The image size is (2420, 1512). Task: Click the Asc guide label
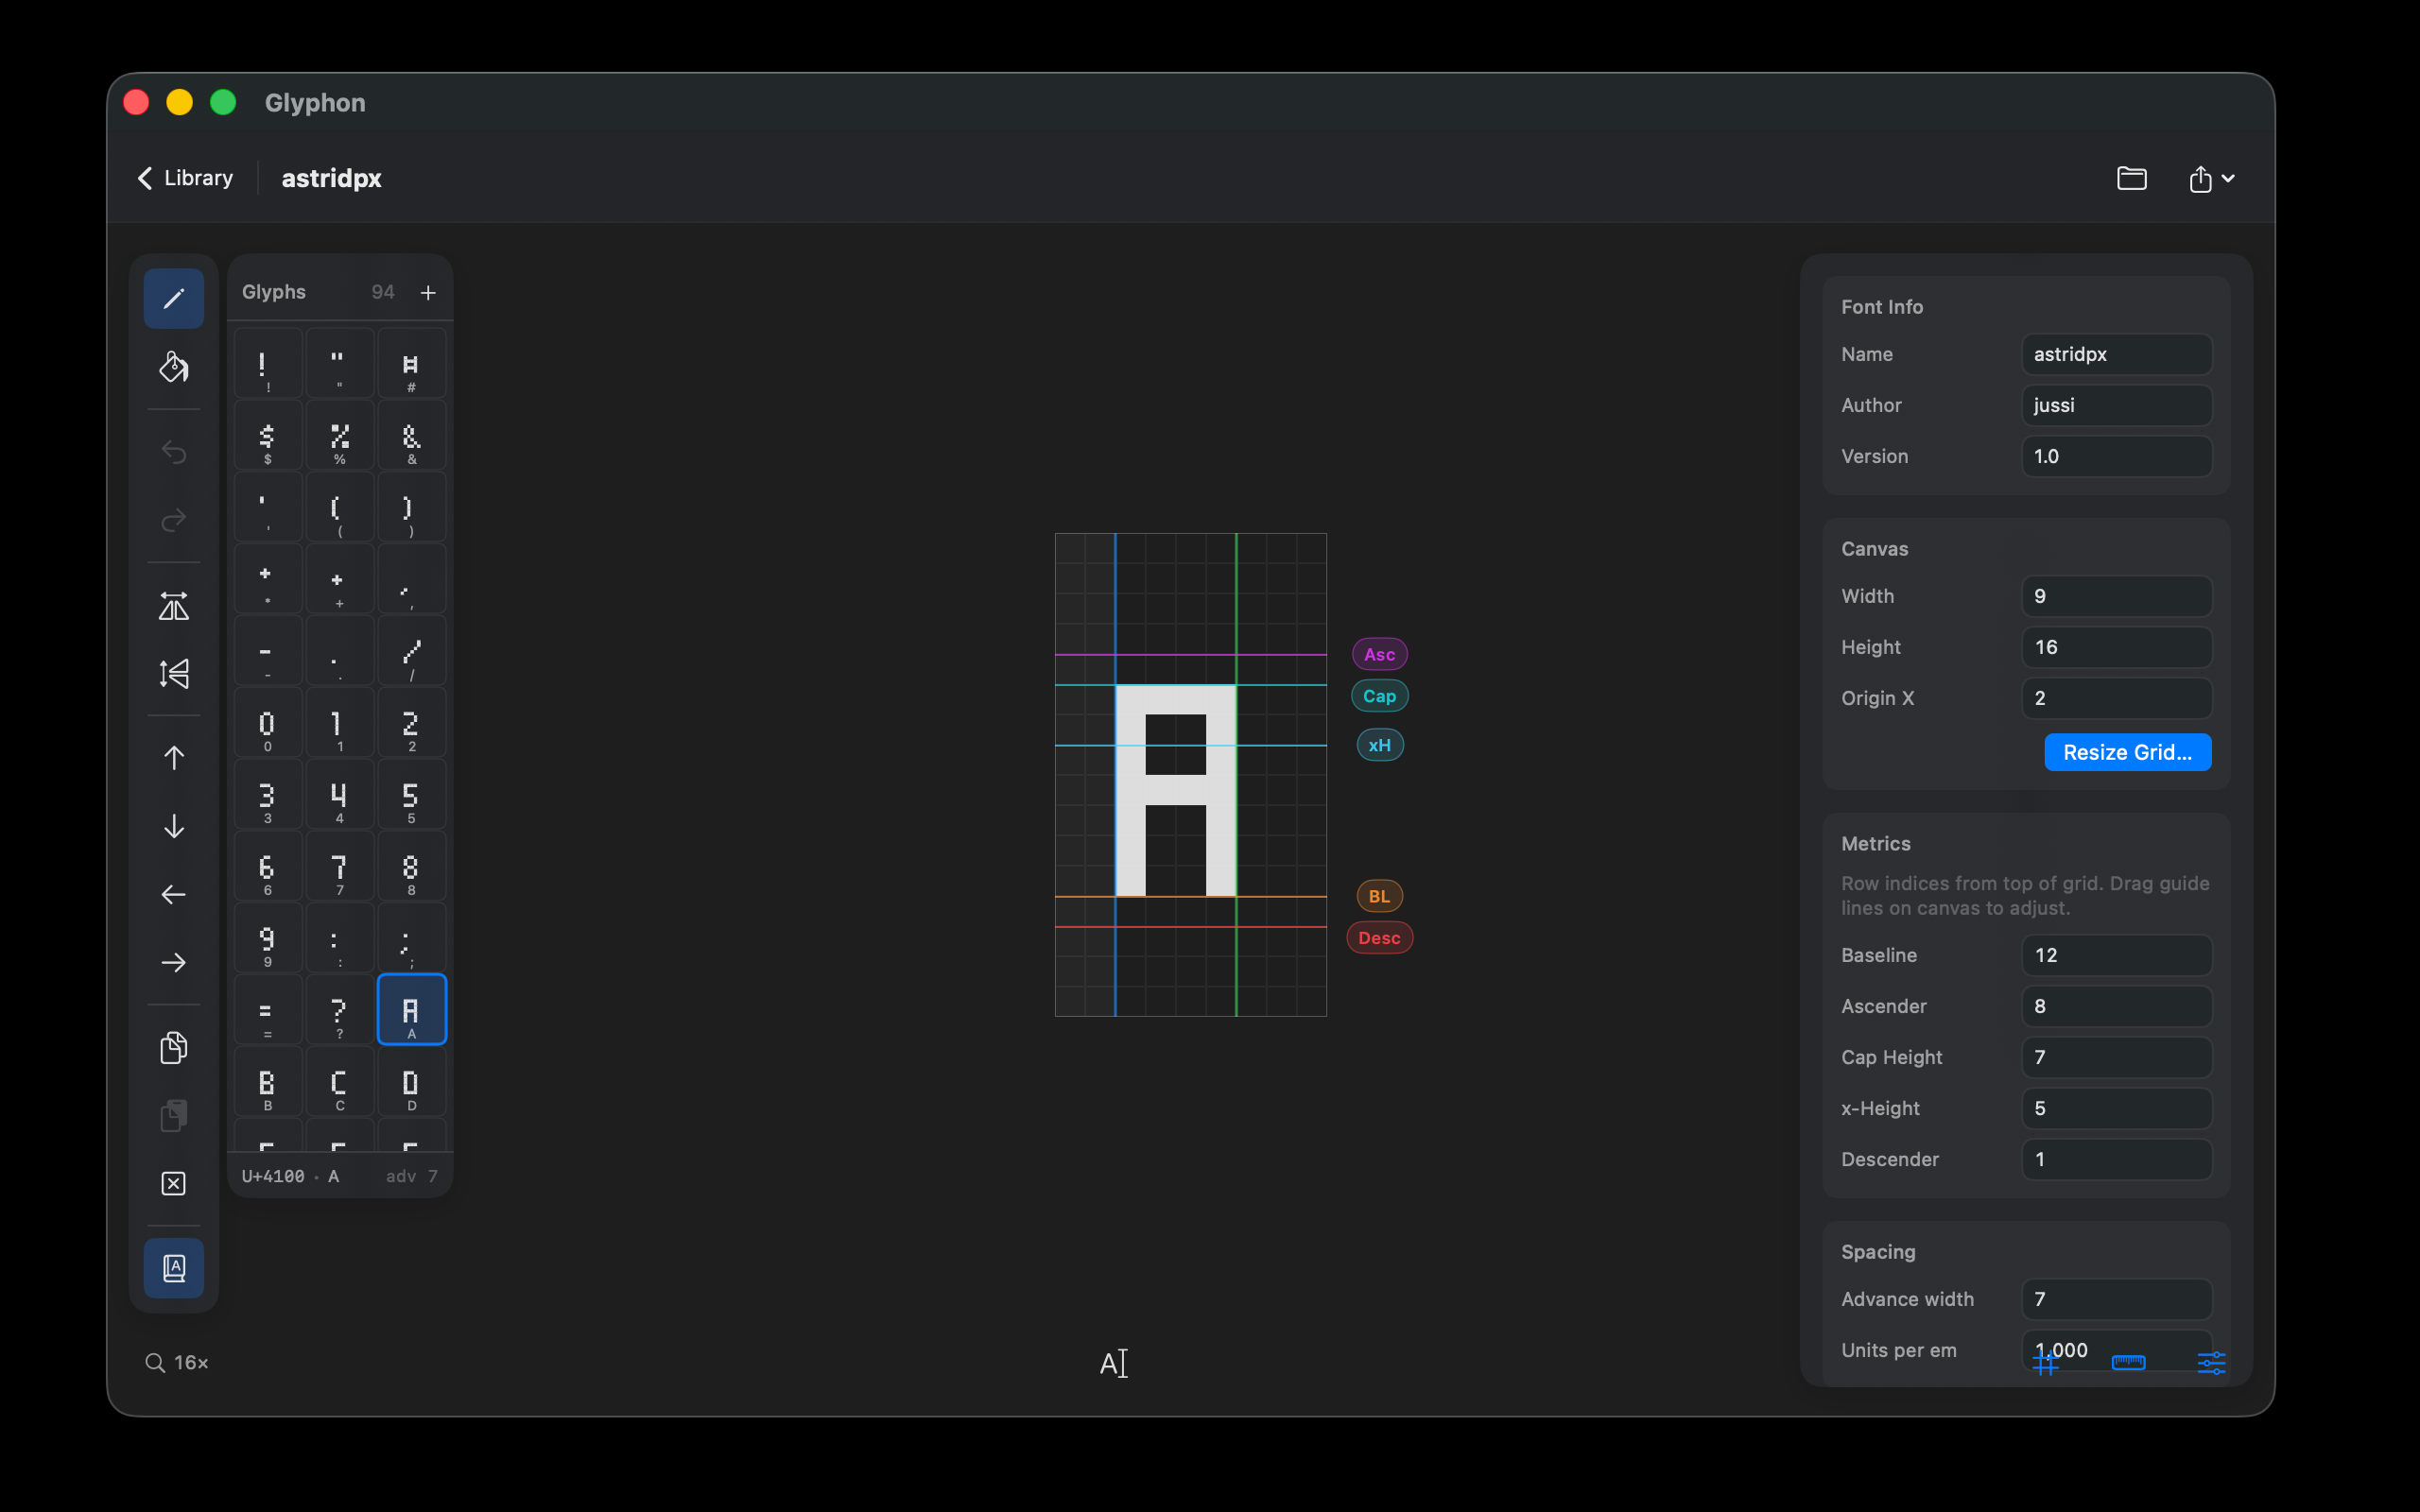[x=1379, y=654]
